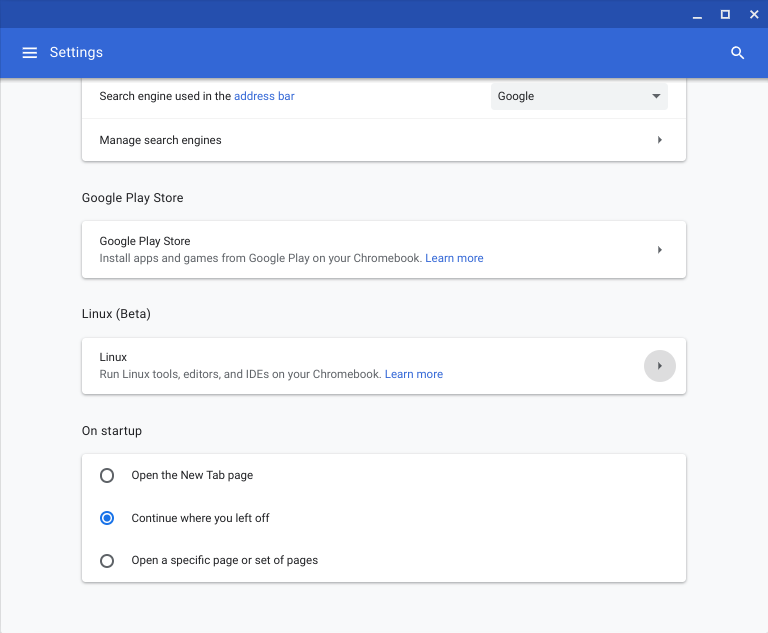Click the Google Play Store row title

(x=144, y=241)
